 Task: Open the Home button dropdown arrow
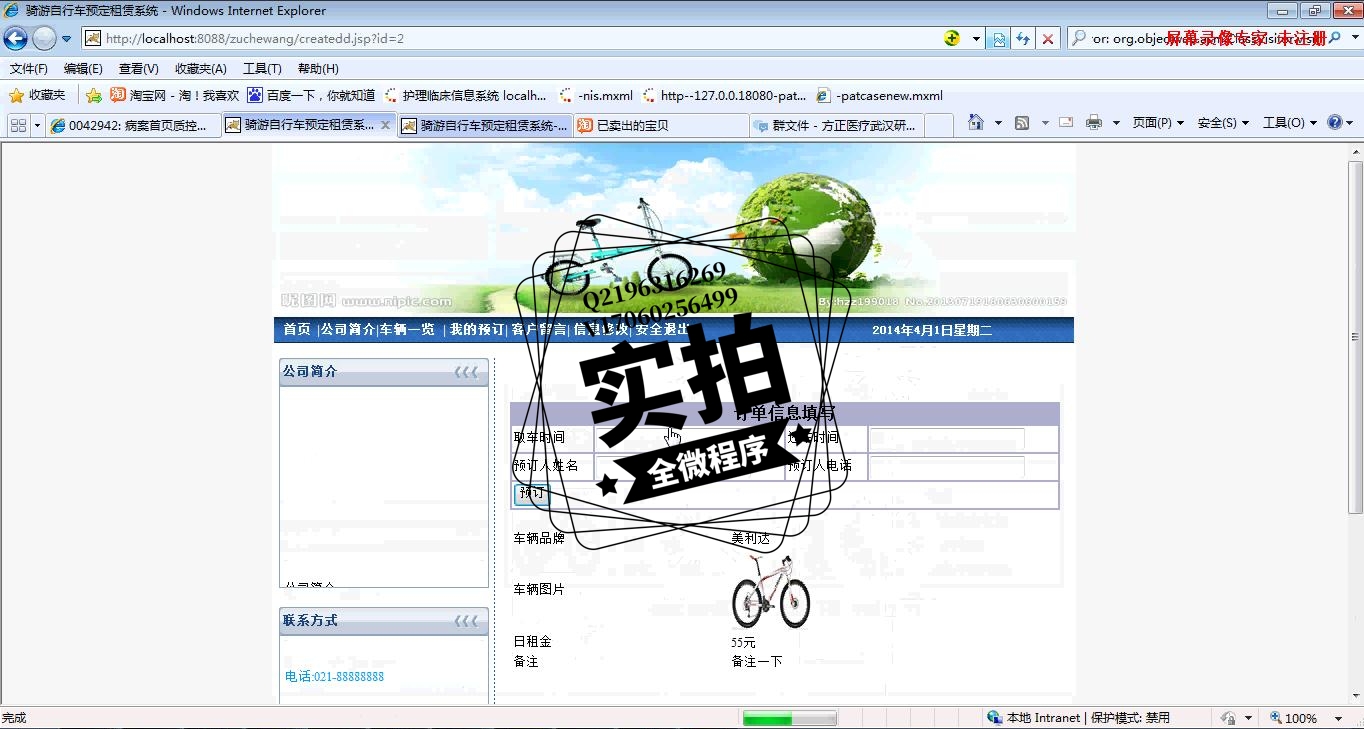click(998, 123)
